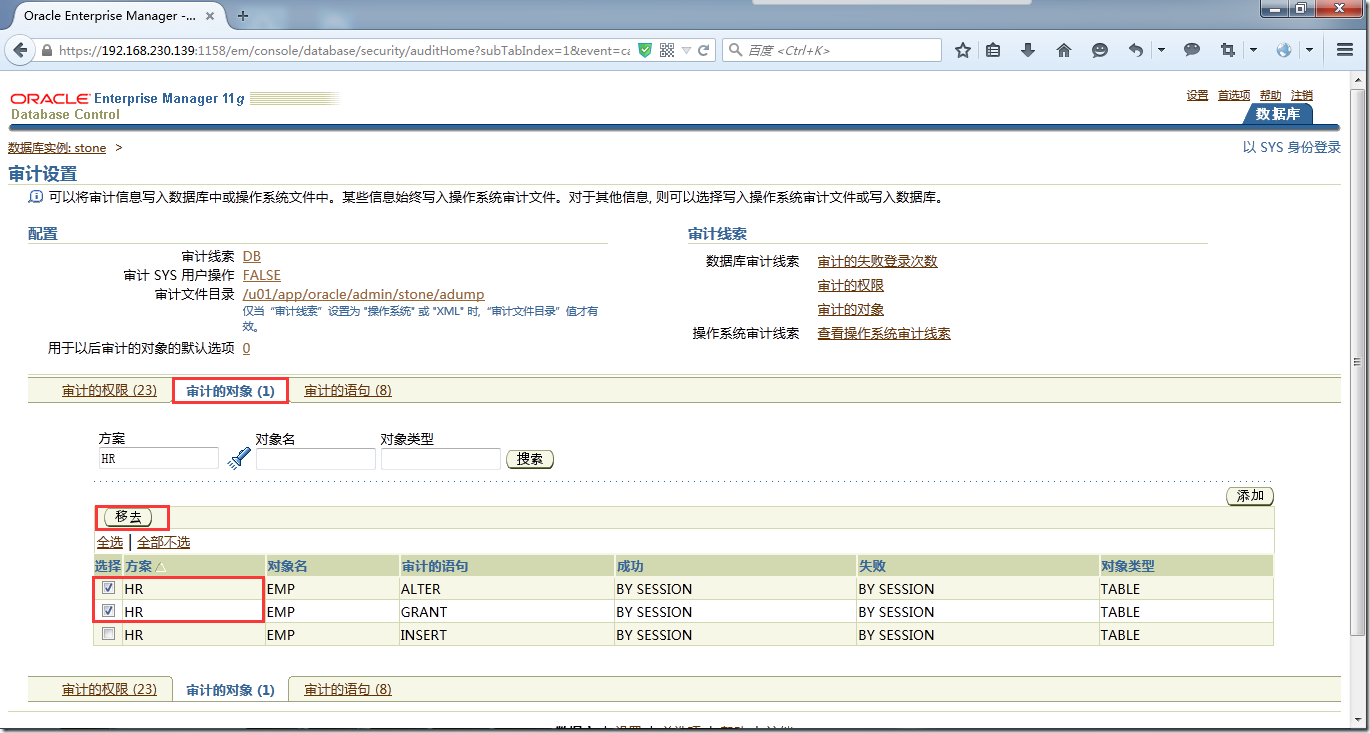Click the undo curved arrow toolbar icon
The width and height of the screenshot is (1370, 733).
coord(1136,50)
